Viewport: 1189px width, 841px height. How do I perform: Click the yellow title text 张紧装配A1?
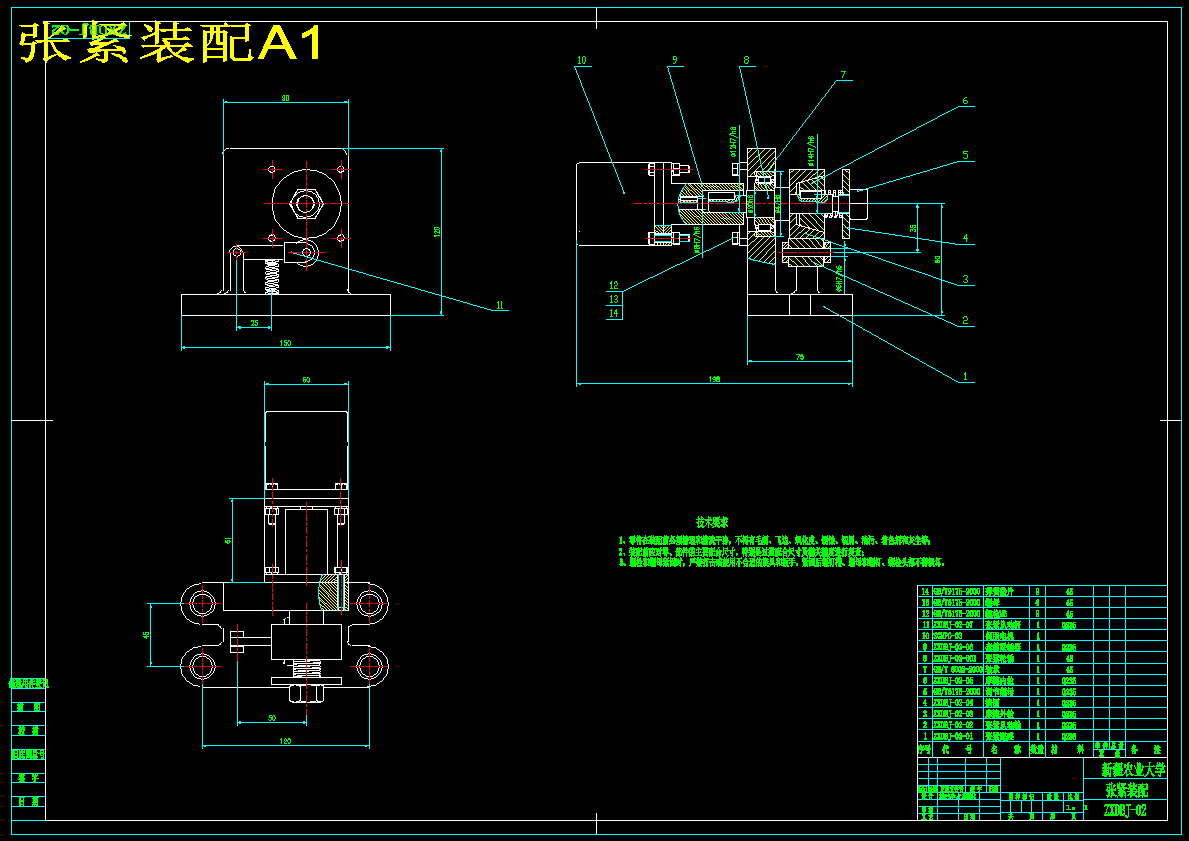click(171, 43)
